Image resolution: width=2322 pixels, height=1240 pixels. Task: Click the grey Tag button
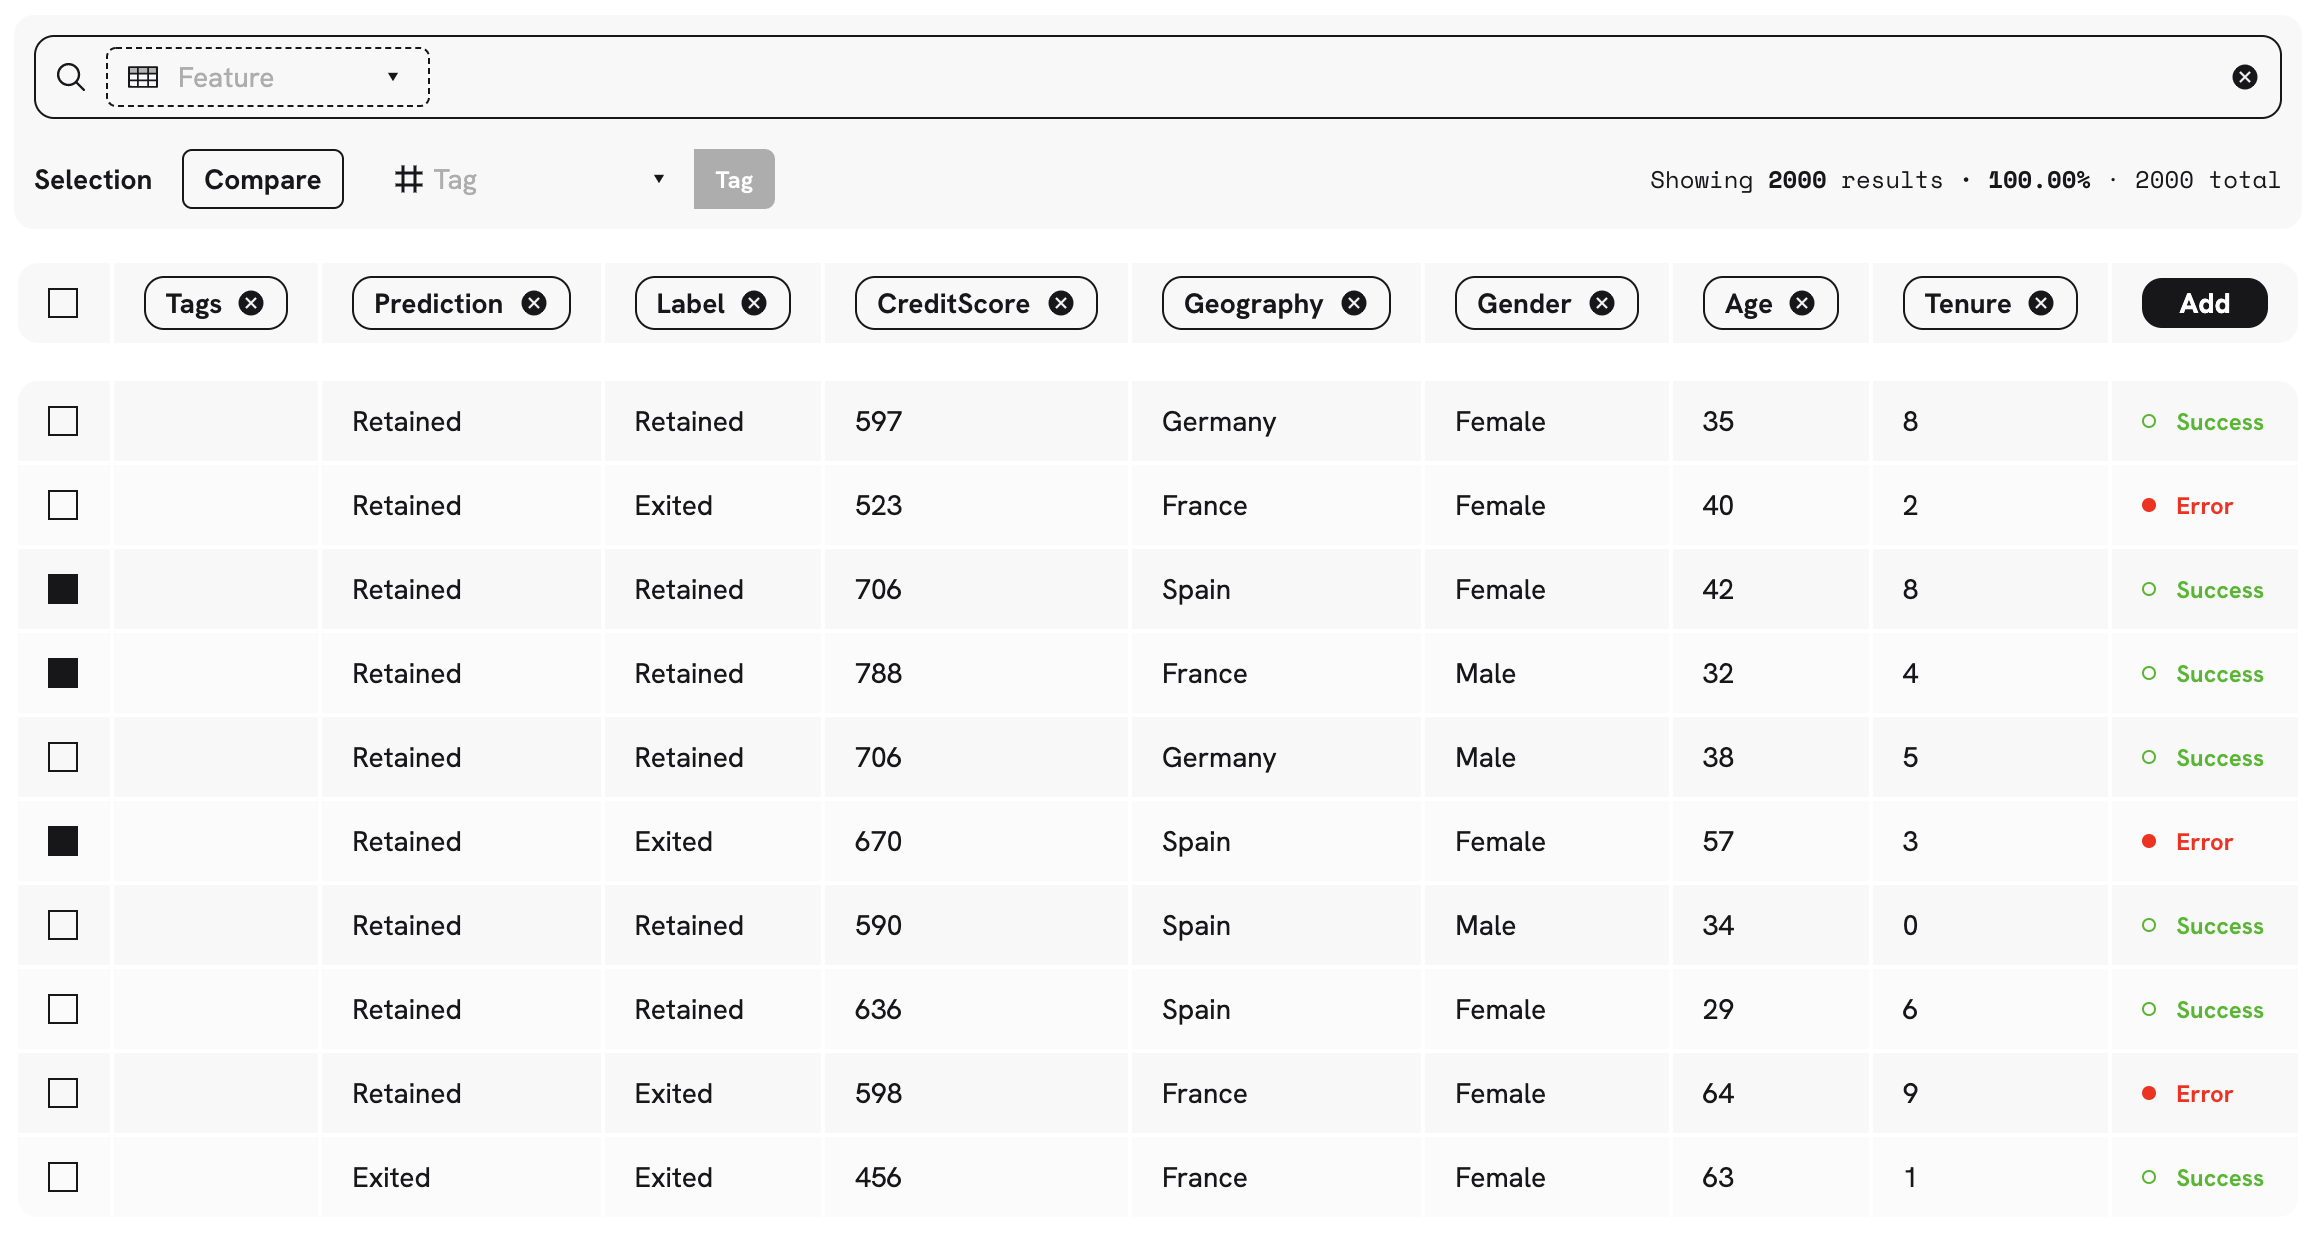(733, 179)
